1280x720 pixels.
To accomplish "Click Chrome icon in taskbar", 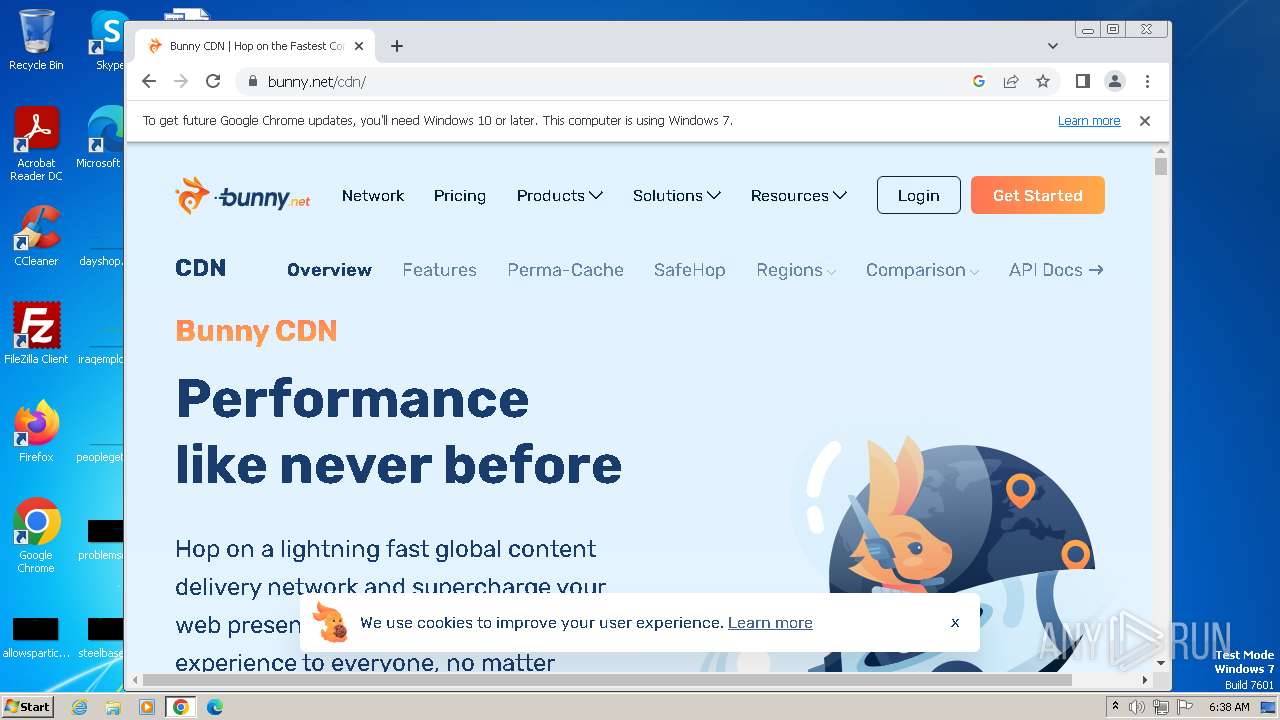I will [180, 707].
